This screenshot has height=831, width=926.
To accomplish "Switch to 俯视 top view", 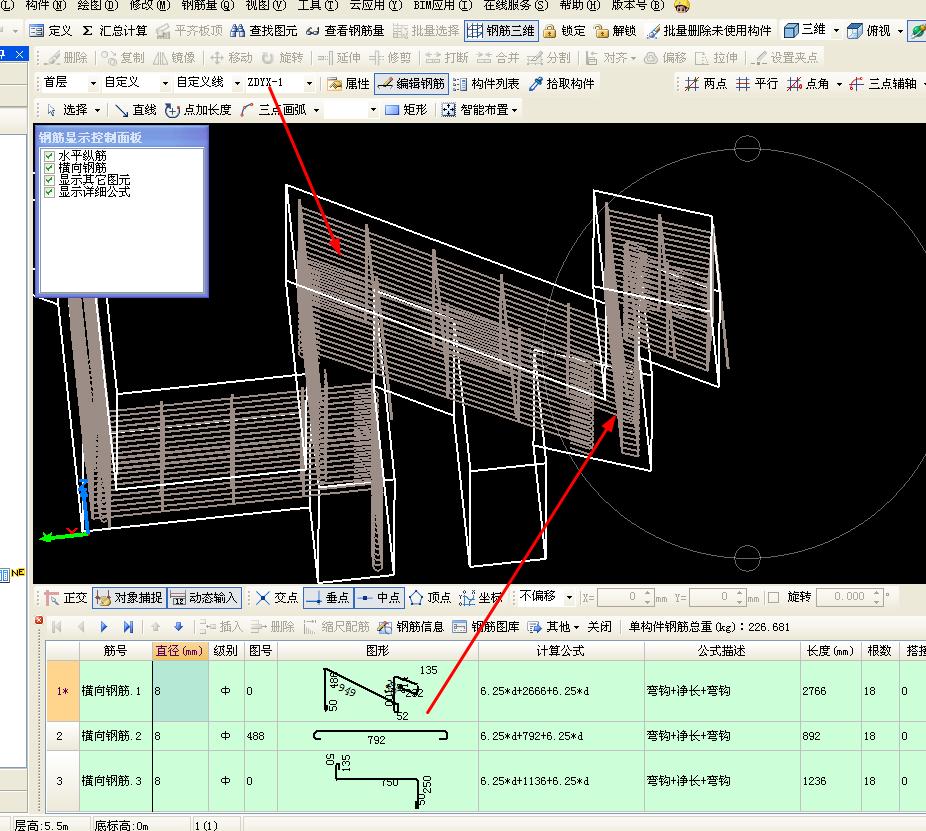I will tap(868, 30).
